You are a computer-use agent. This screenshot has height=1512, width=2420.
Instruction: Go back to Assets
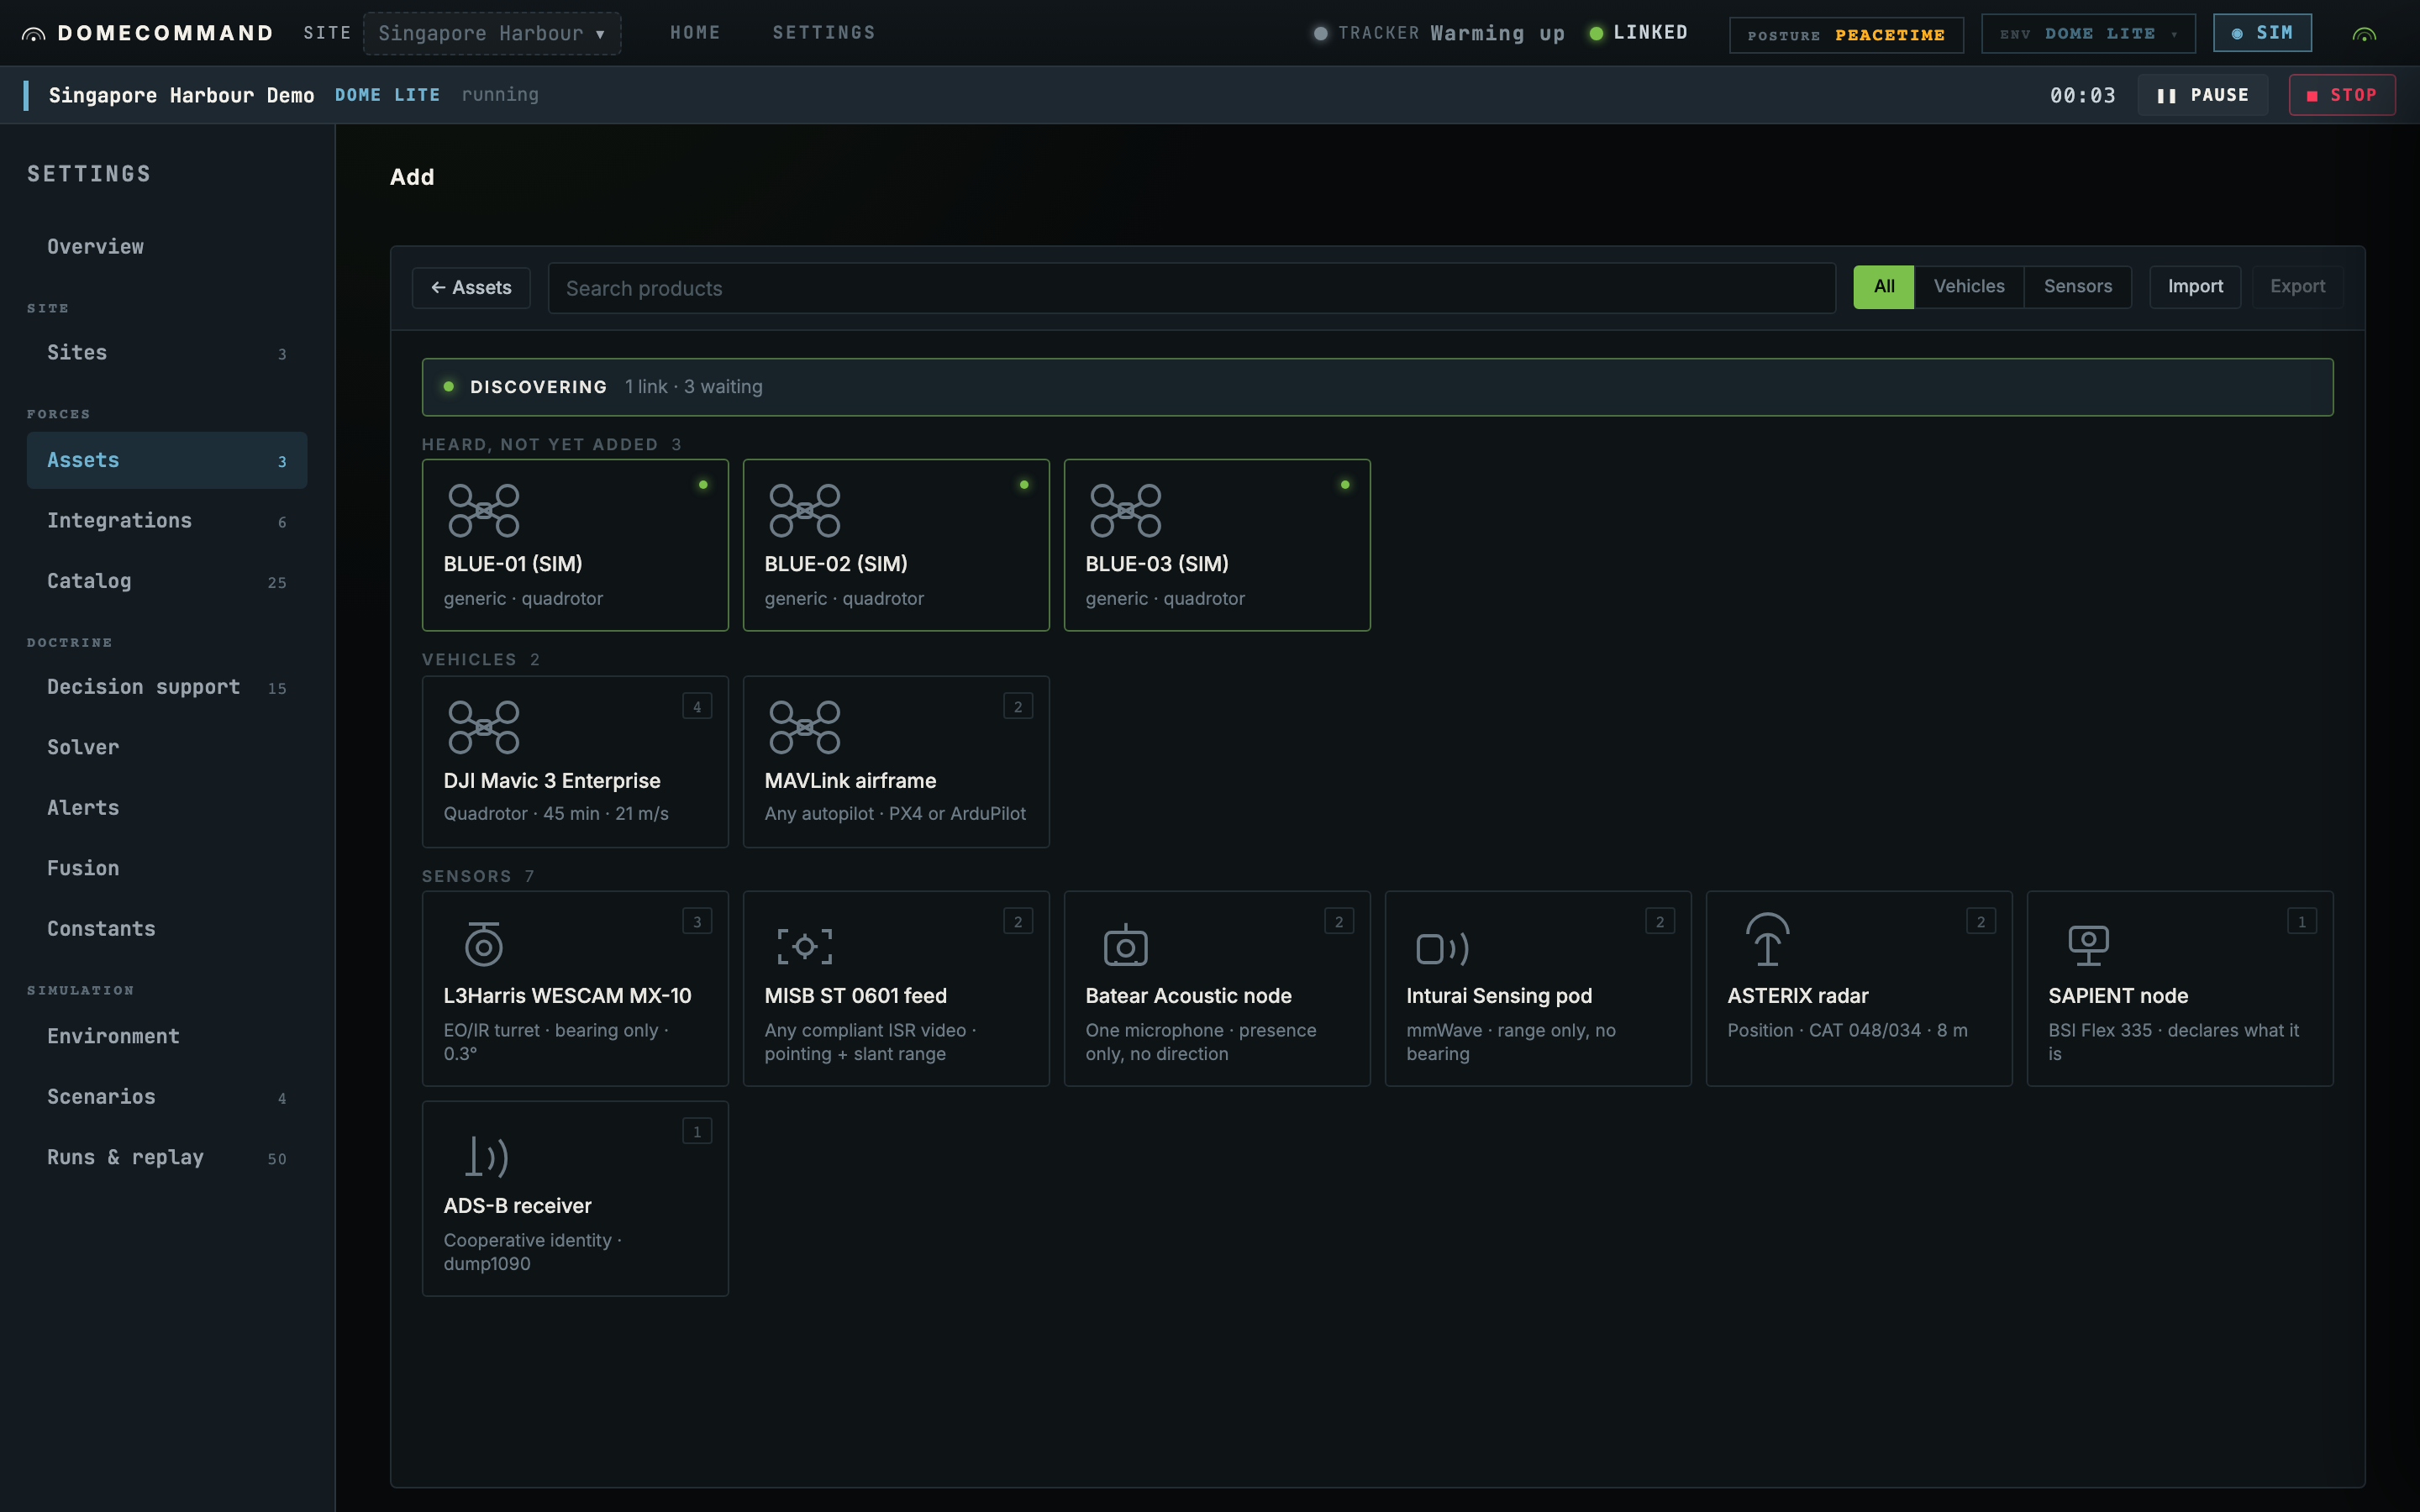(x=471, y=288)
